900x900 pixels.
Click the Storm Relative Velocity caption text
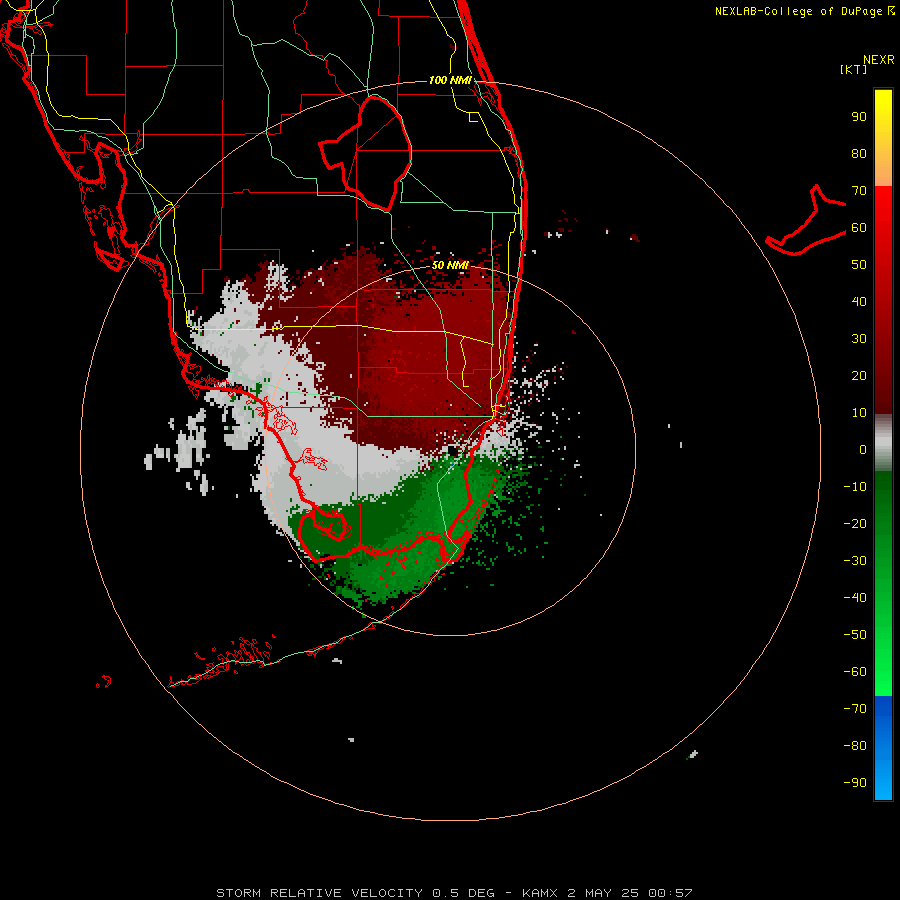(454, 893)
